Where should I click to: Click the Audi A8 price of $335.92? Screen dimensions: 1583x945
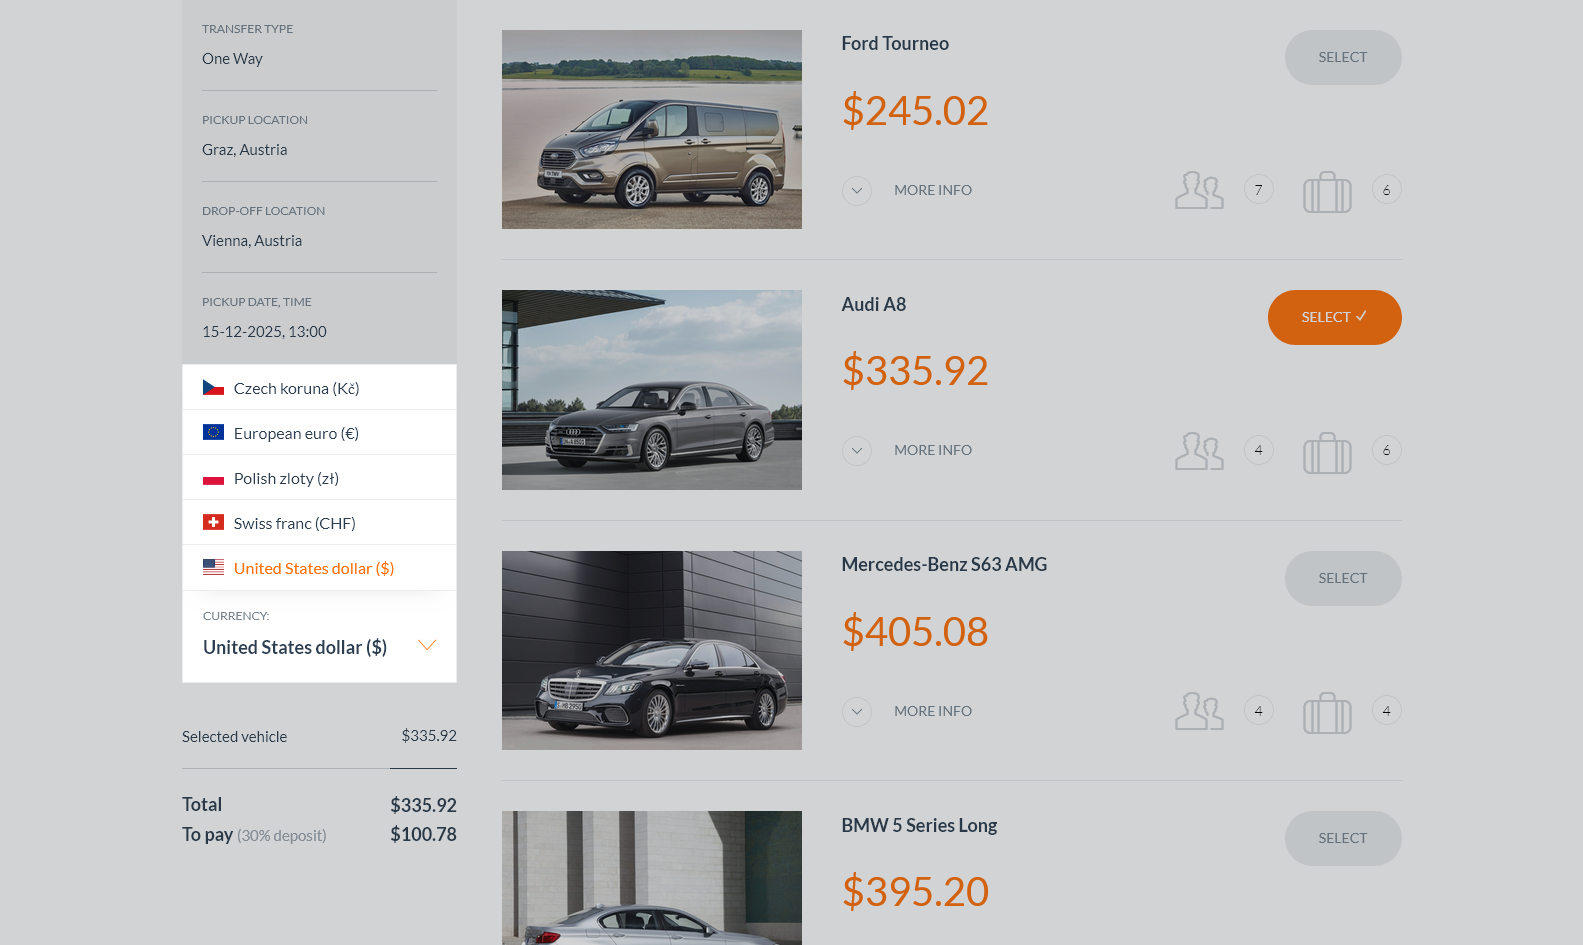click(x=915, y=371)
